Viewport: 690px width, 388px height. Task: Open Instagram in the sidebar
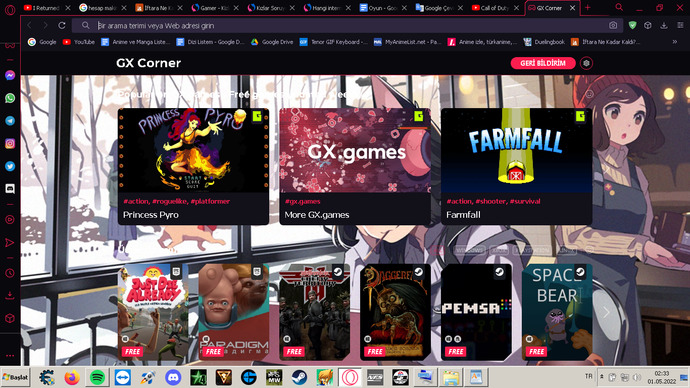pos(10,143)
